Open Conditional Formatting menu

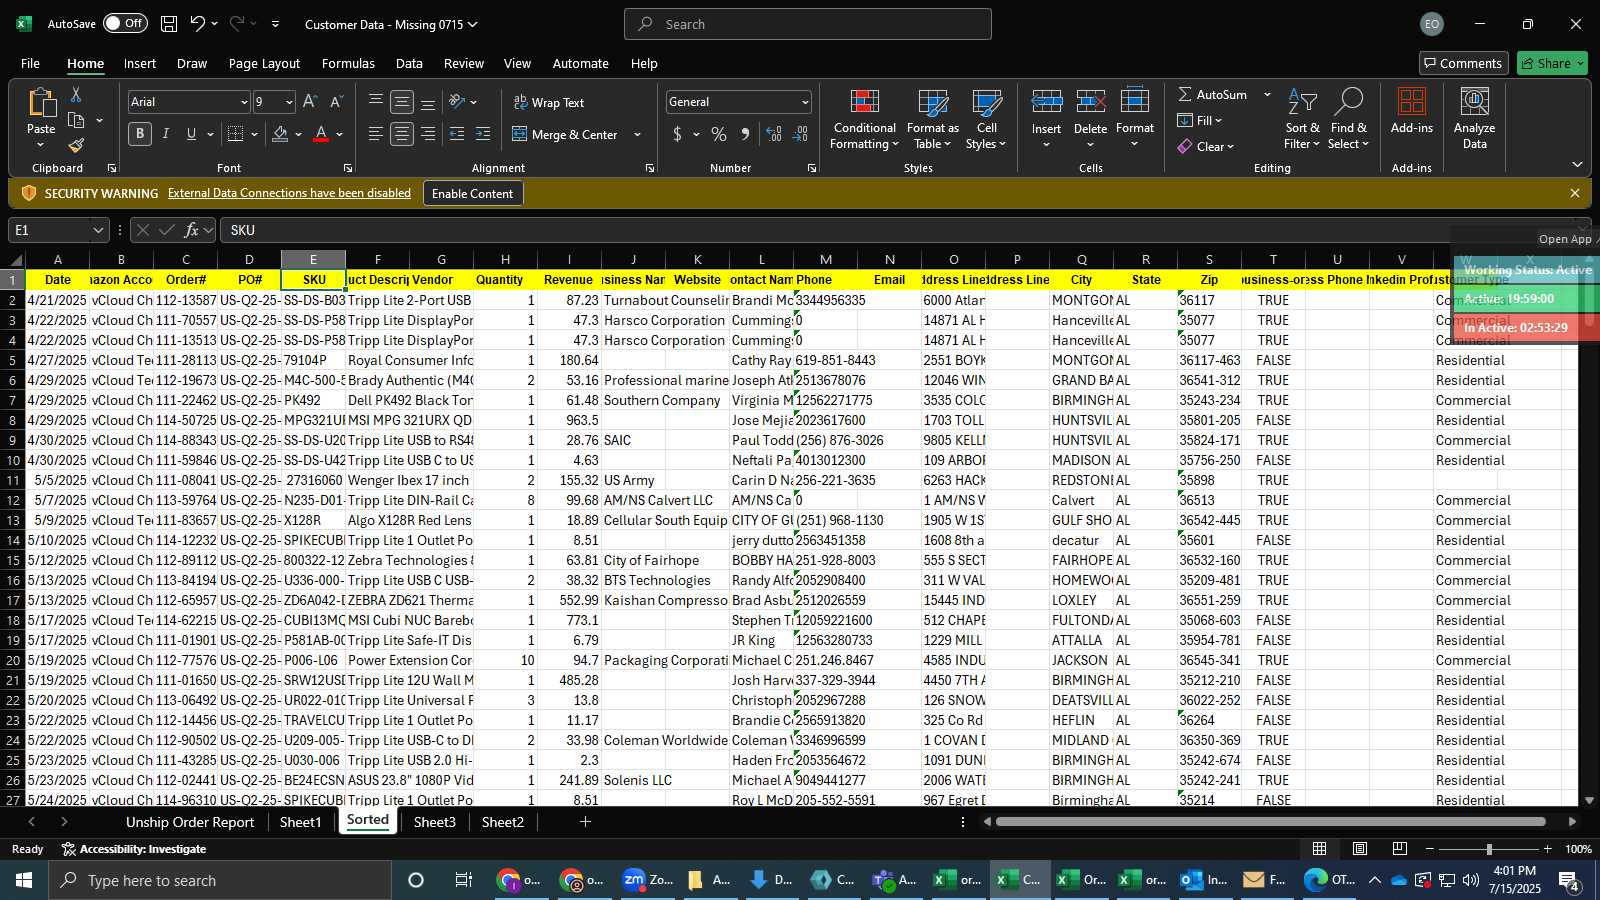pos(864,119)
